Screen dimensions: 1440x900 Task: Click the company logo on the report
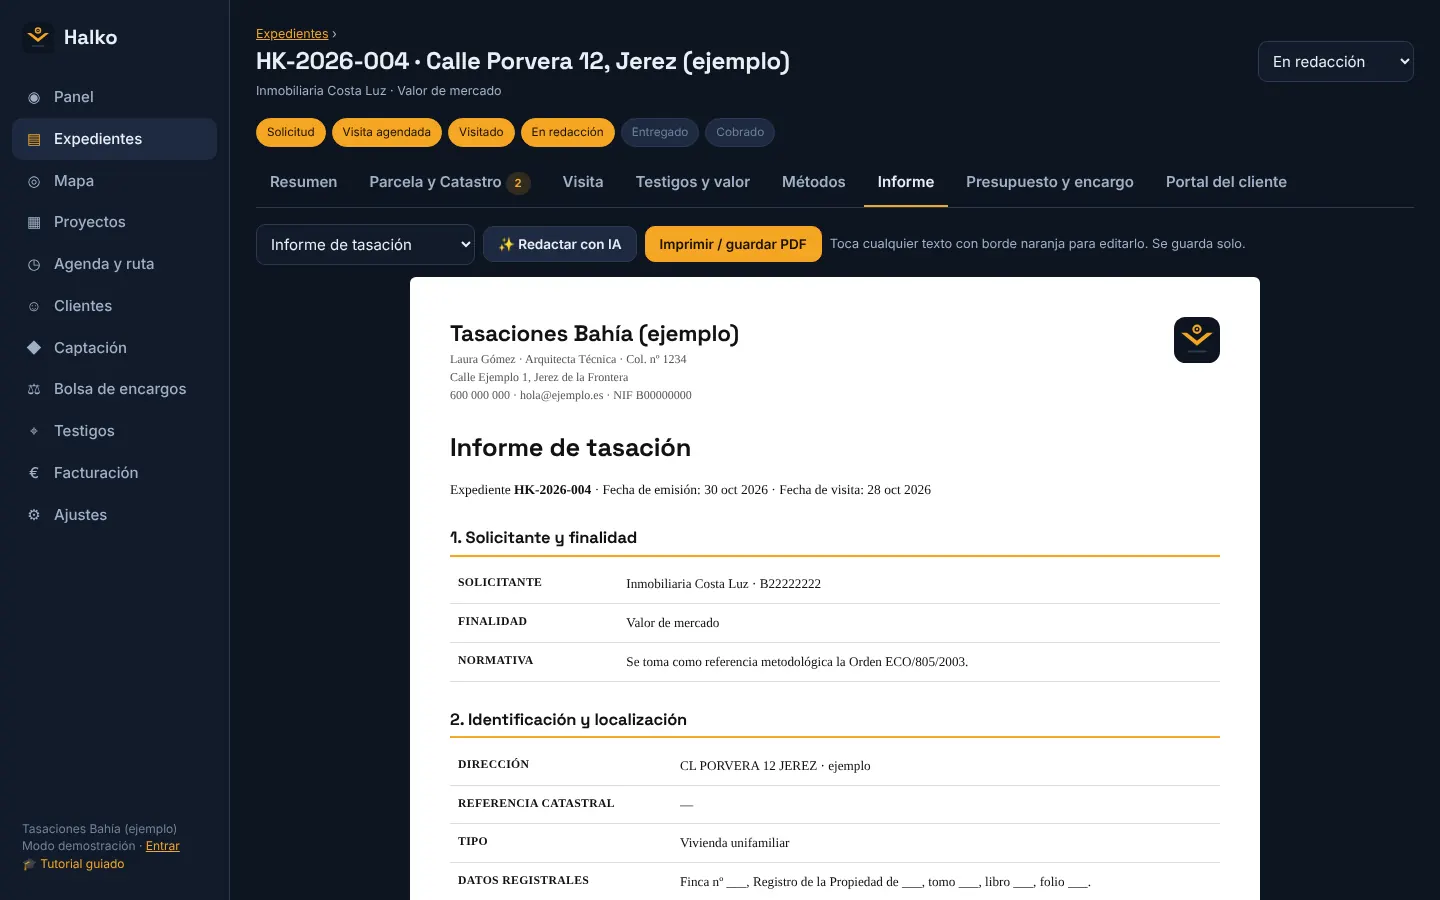click(x=1197, y=340)
